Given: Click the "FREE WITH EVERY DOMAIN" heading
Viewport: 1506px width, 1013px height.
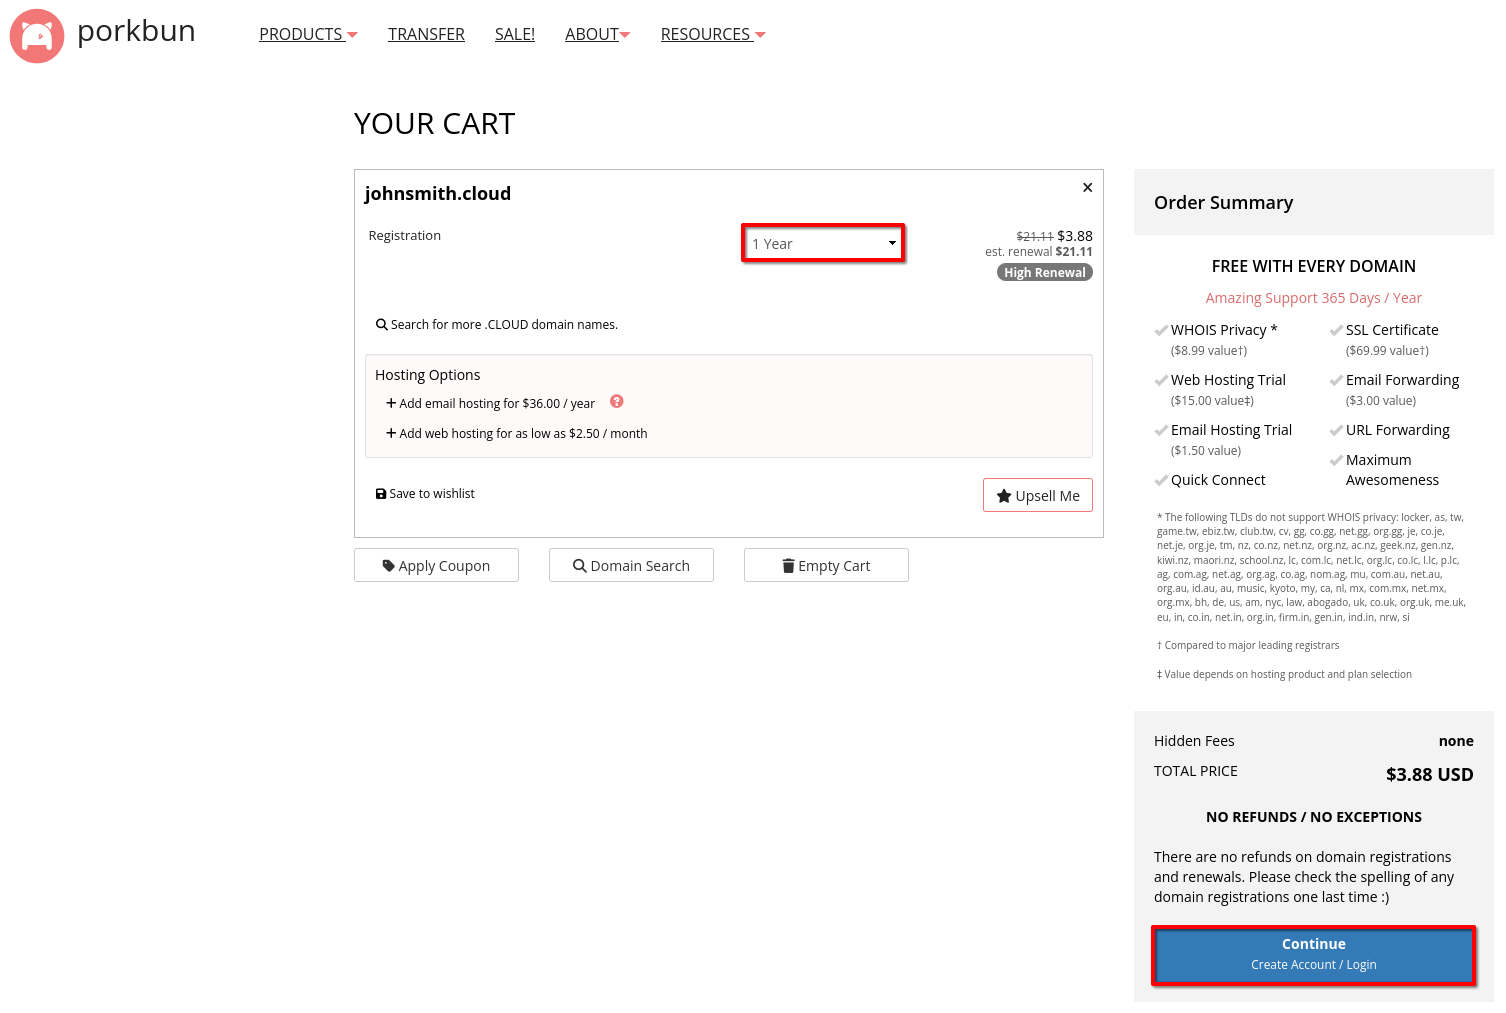Looking at the screenshot, I should coord(1314,266).
